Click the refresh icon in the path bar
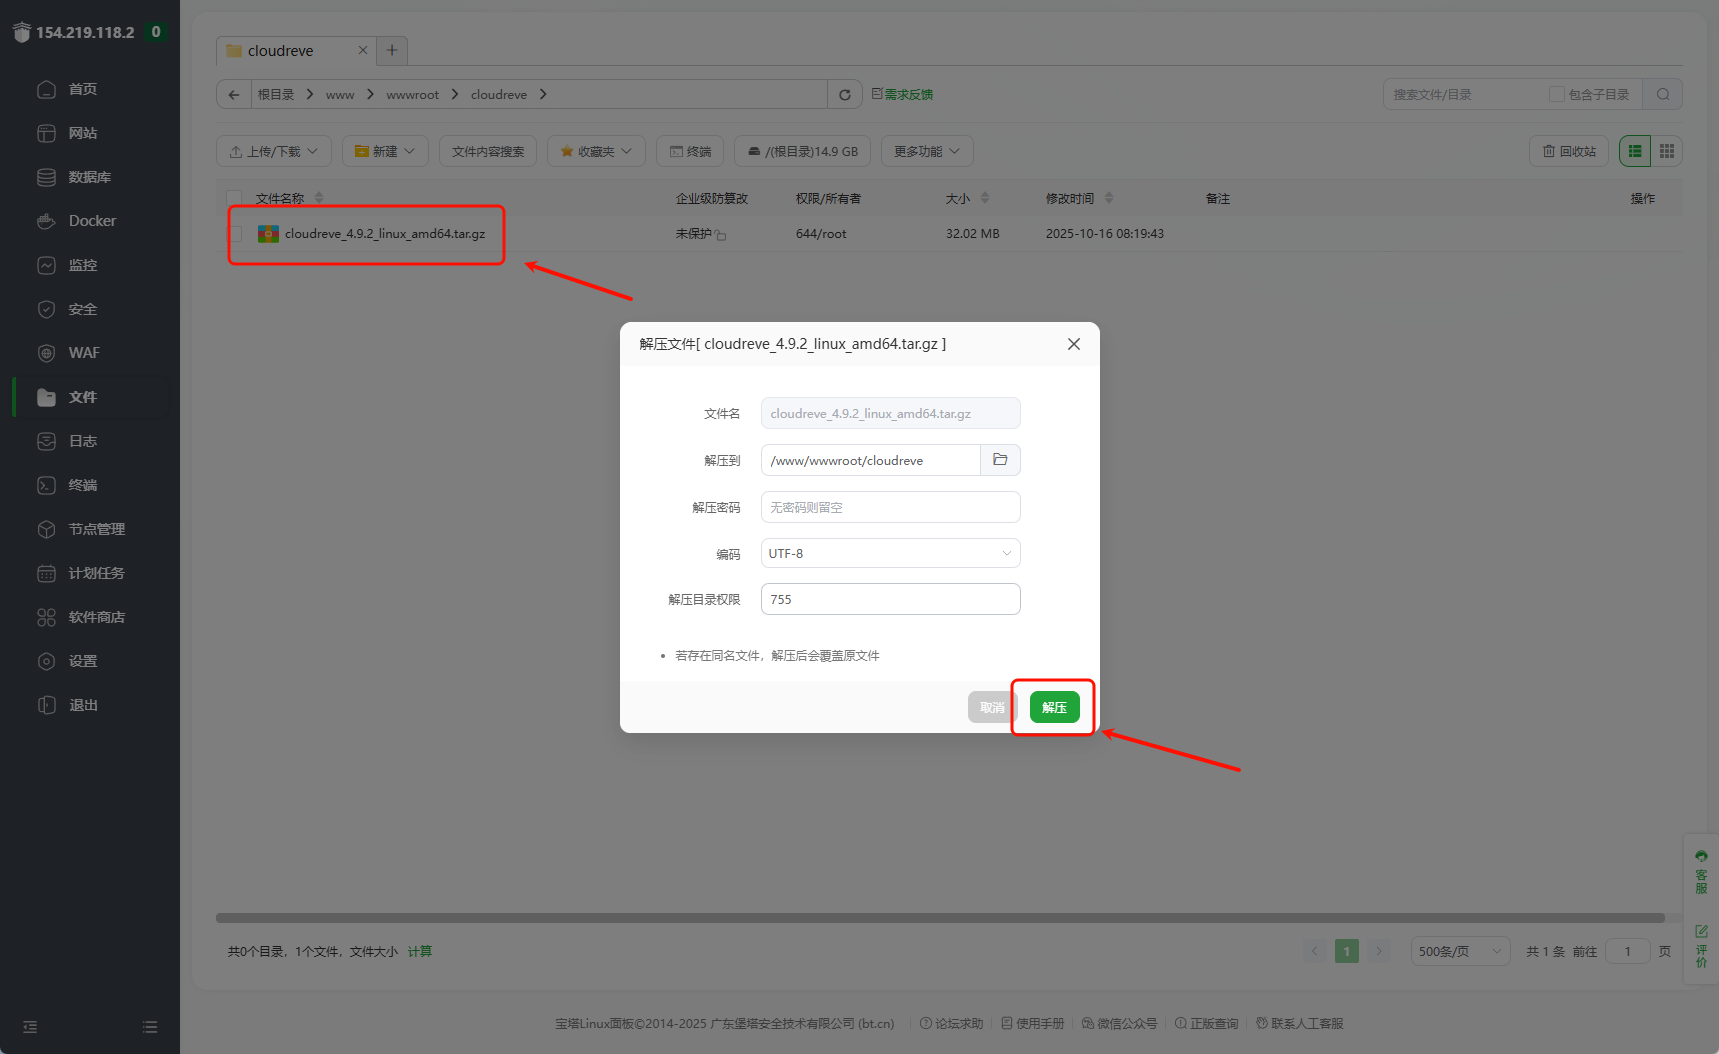This screenshot has height=1054, width=1719. 844,95
